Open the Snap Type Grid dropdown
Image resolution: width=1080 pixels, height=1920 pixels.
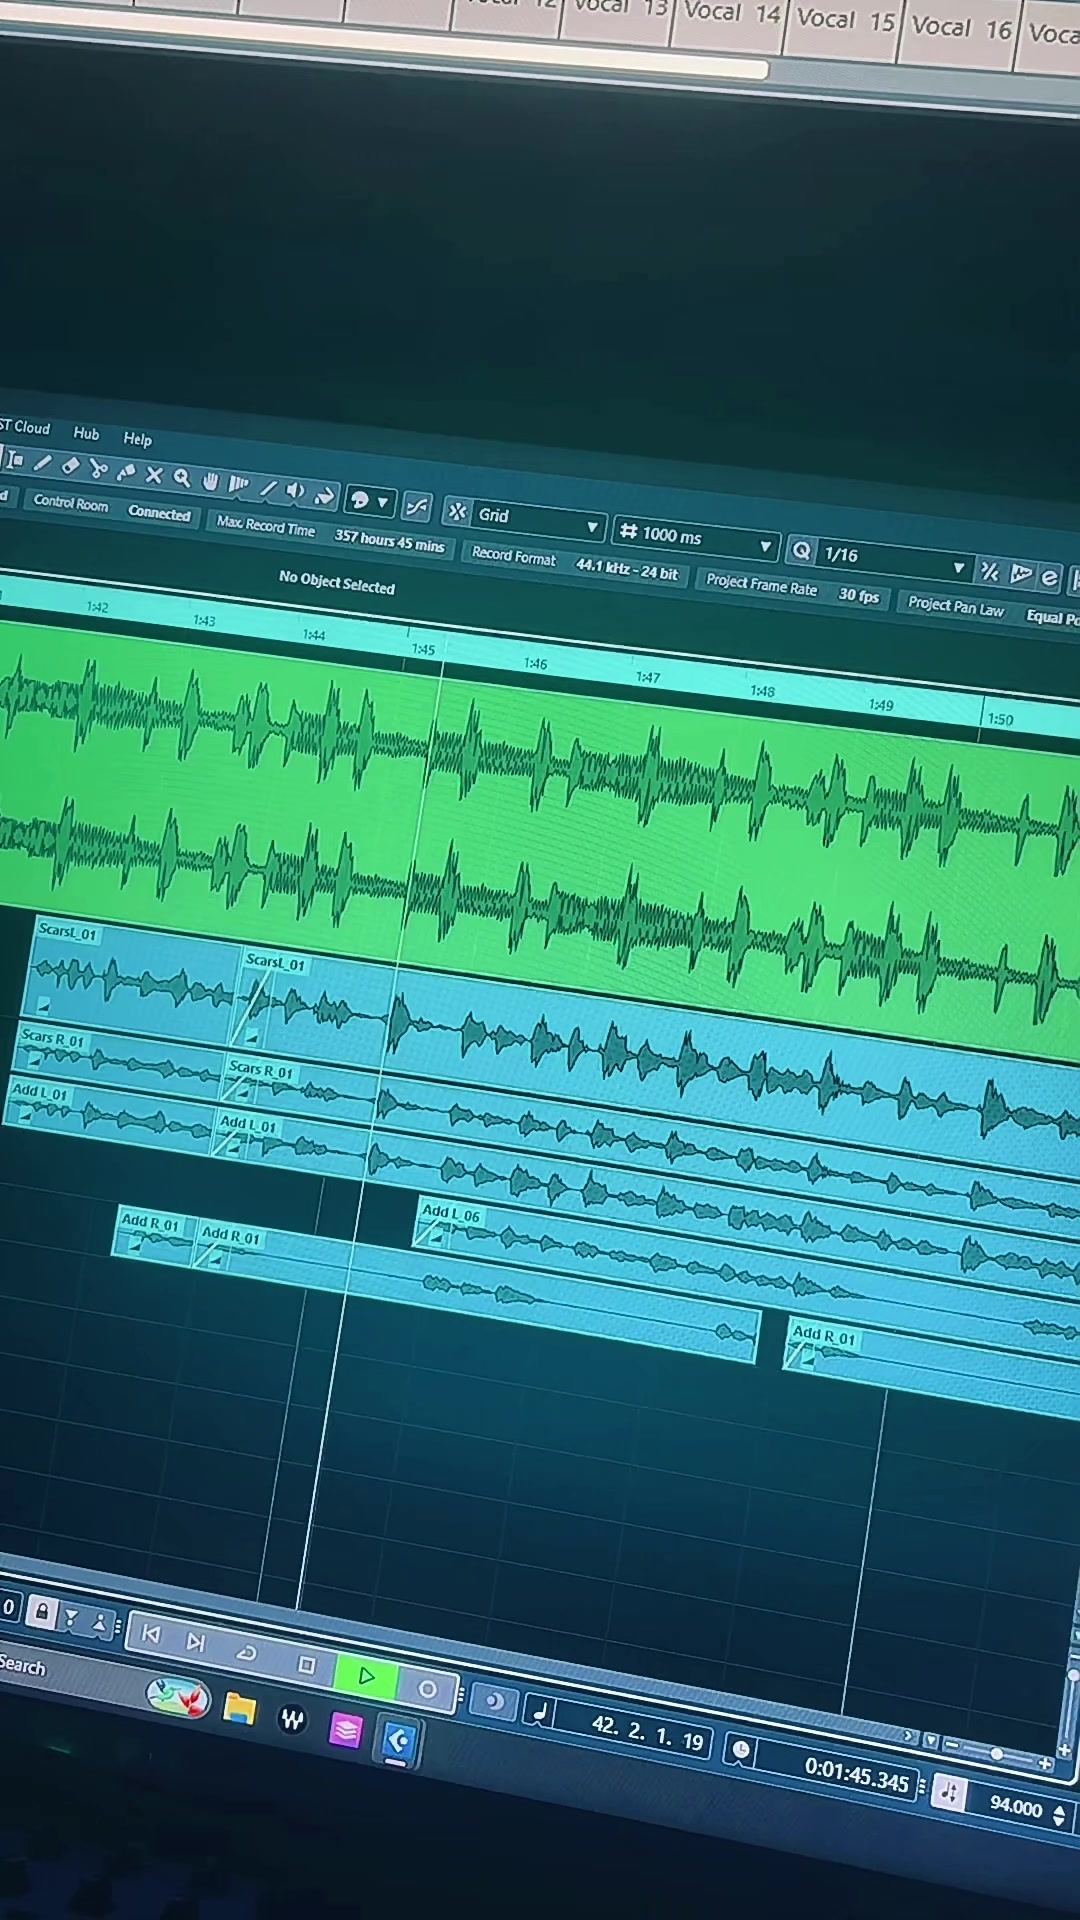(x=537, y=520)
